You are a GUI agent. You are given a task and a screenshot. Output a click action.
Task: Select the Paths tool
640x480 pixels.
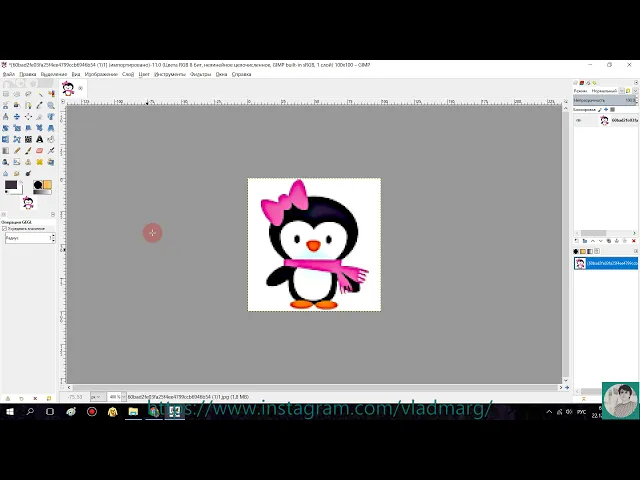click(28, 105)
